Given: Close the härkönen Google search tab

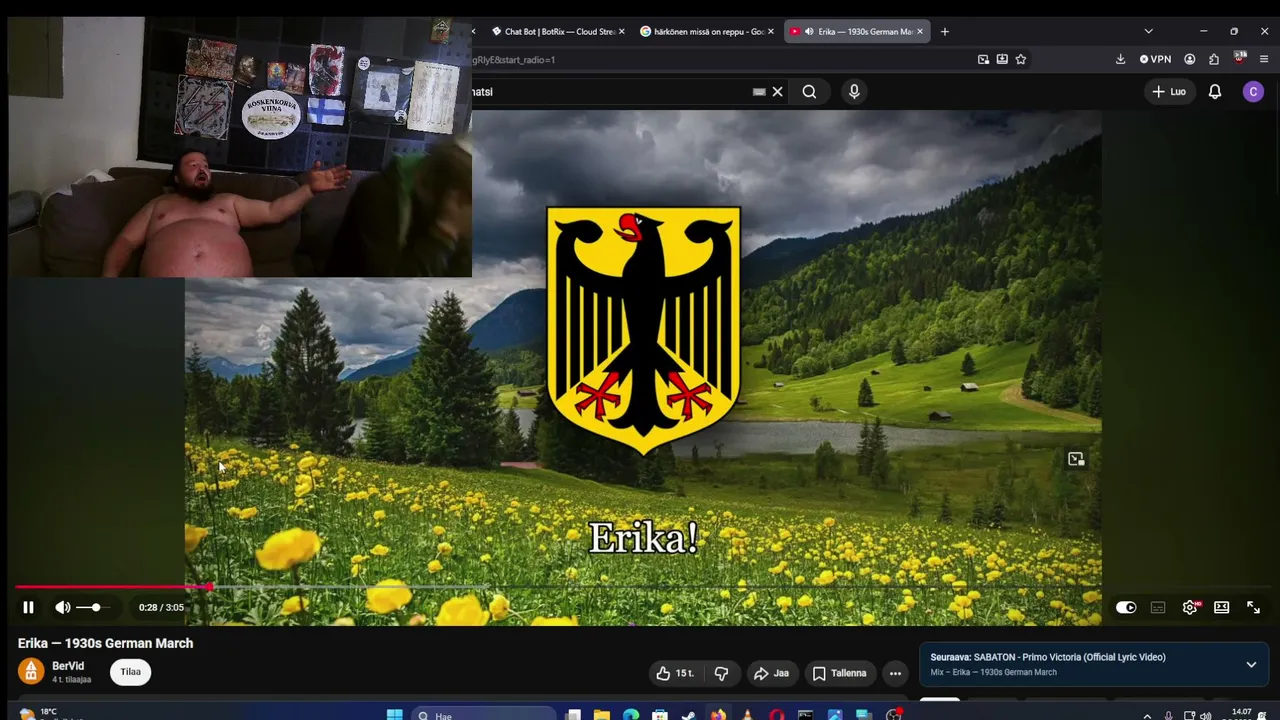Looking at the screenshot, I should click(771, 32).
